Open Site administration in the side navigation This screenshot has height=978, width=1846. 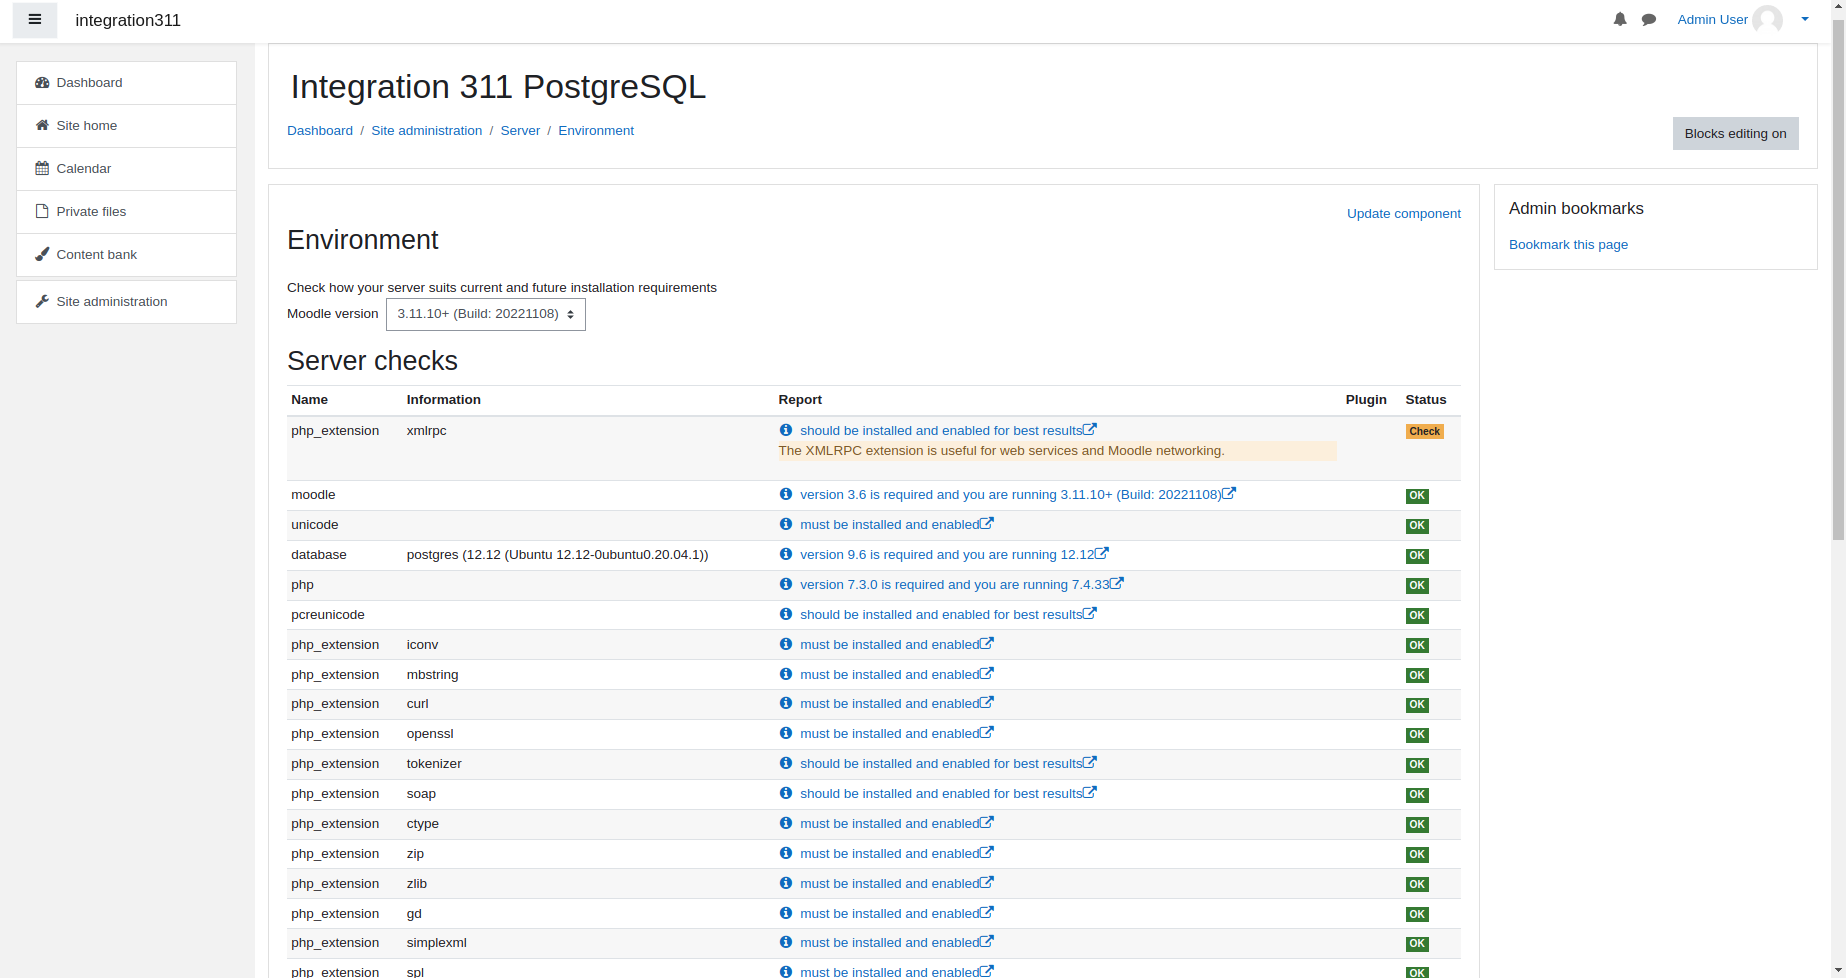[x=127, y=302]
